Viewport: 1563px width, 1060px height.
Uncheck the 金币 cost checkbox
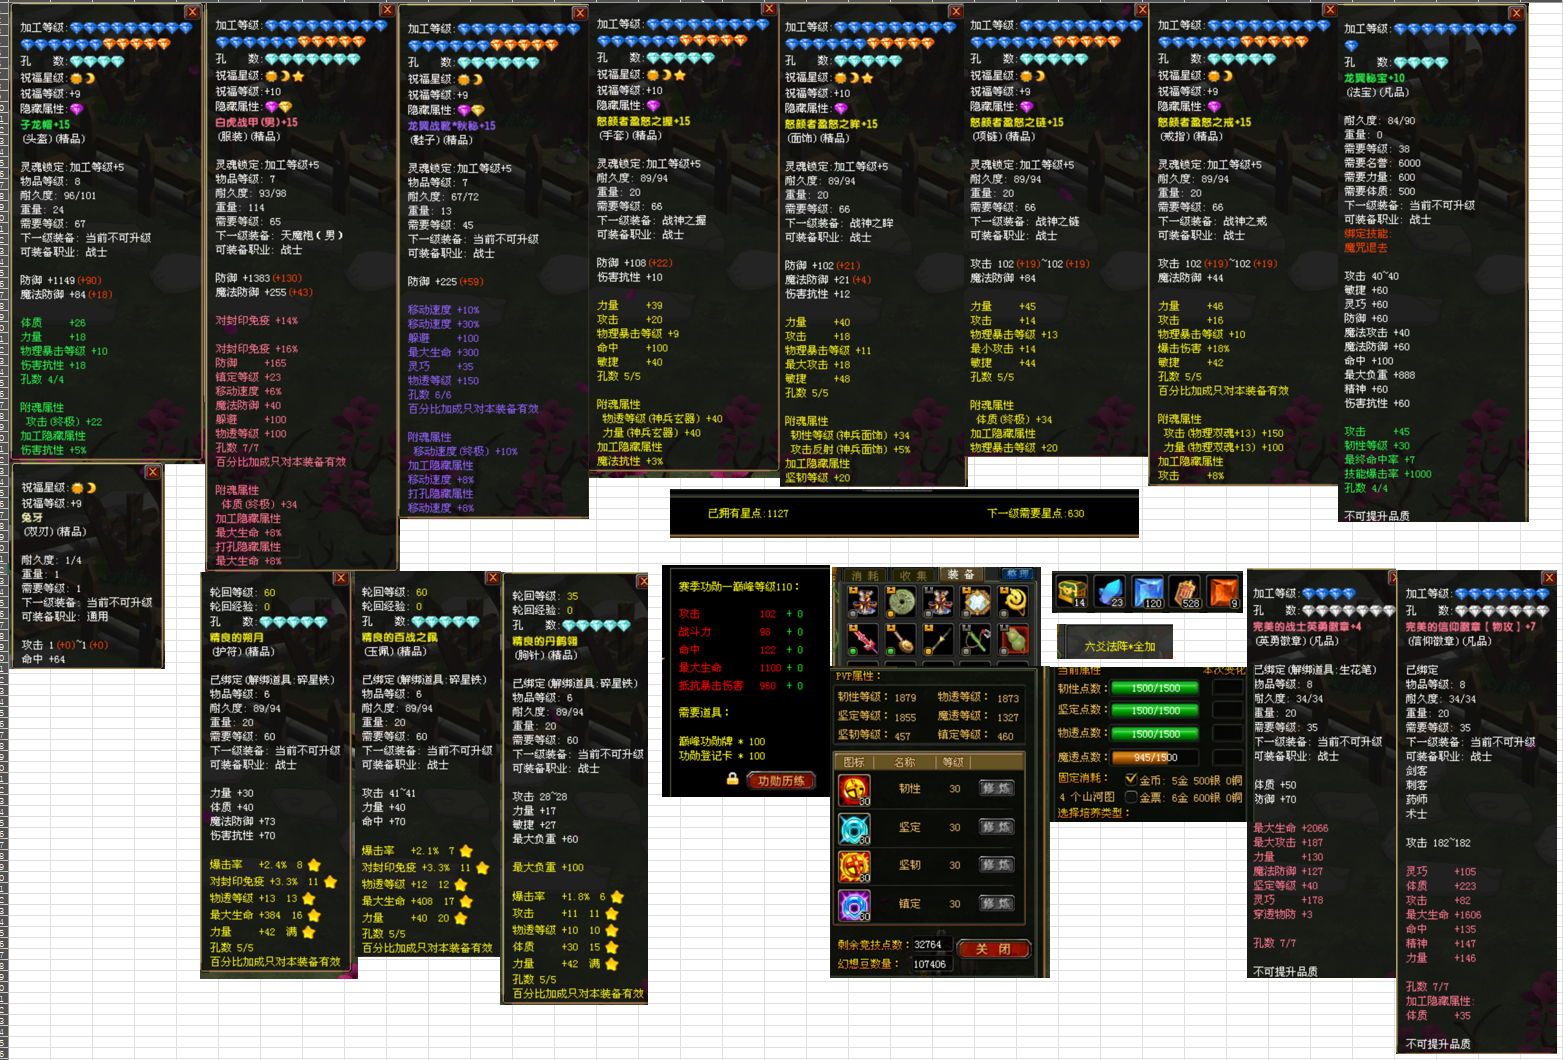pos(1131,779)
